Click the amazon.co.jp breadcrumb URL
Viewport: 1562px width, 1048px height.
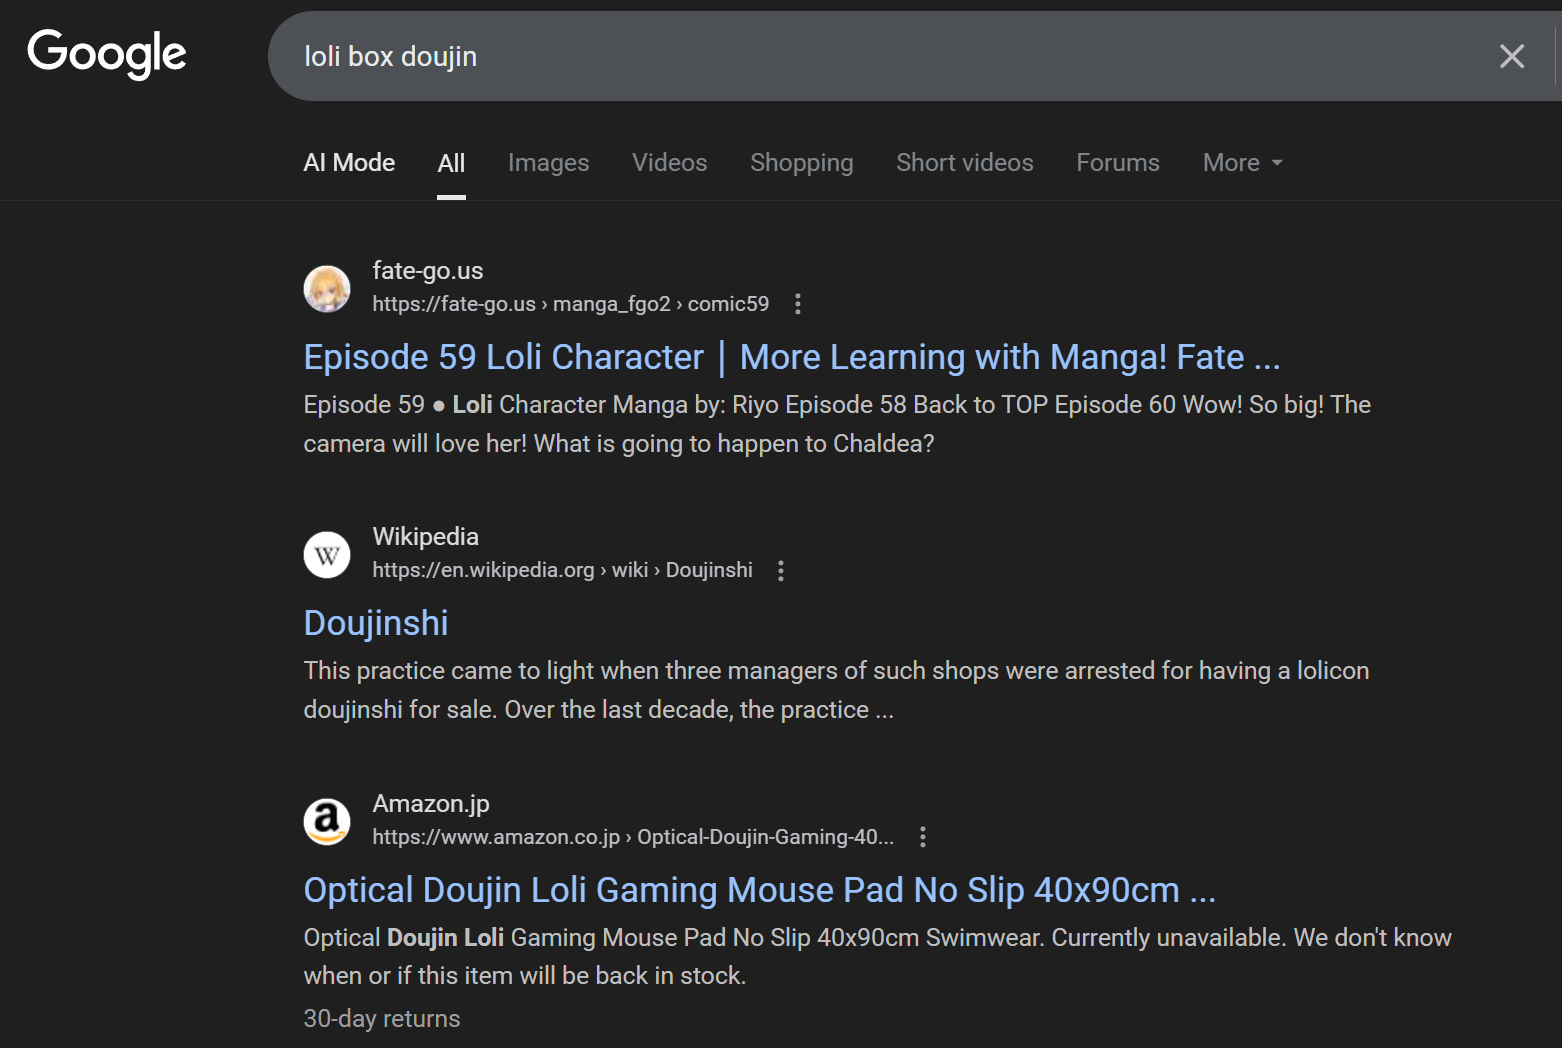click(x=633, y=837)
